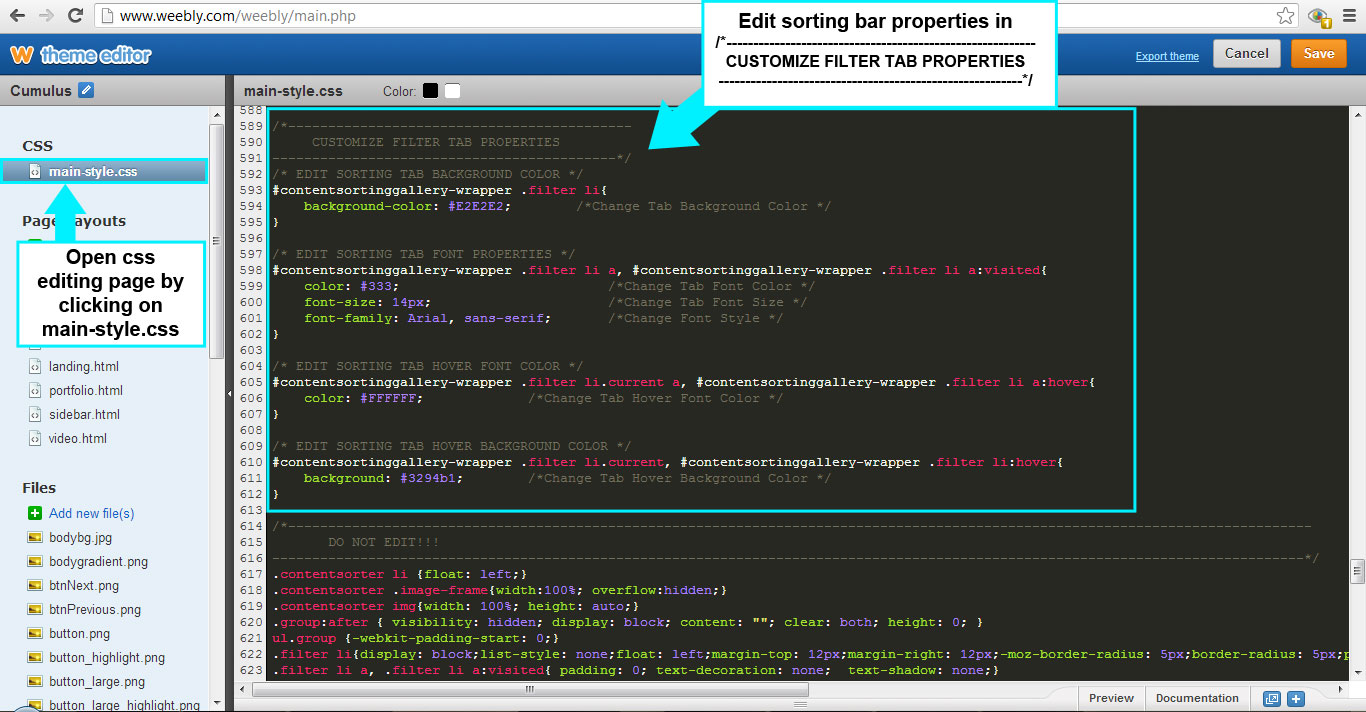The width and height of the screenshot is (1366, 712).
Task: Click the orange Save button
Action: click(x=1318, y=54)
